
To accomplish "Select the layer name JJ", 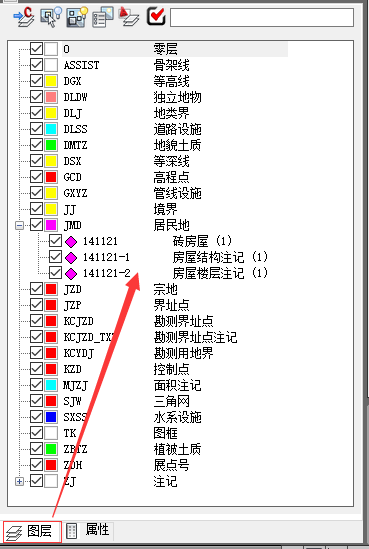I will click(69, 209).
